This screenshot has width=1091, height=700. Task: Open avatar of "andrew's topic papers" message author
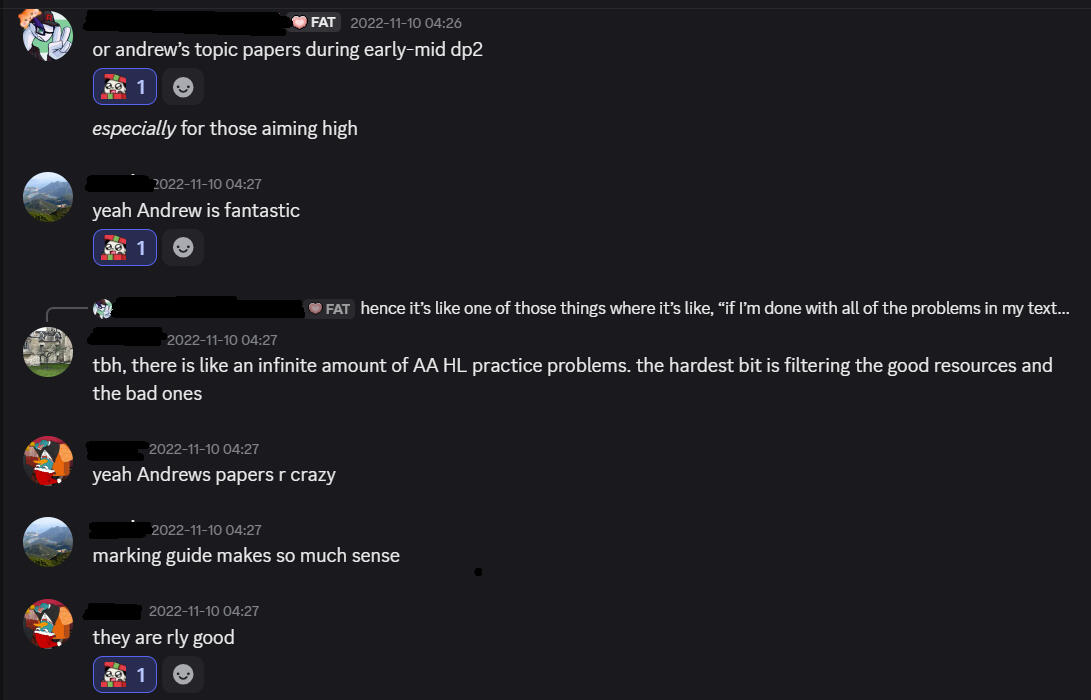tap(47, 35)
